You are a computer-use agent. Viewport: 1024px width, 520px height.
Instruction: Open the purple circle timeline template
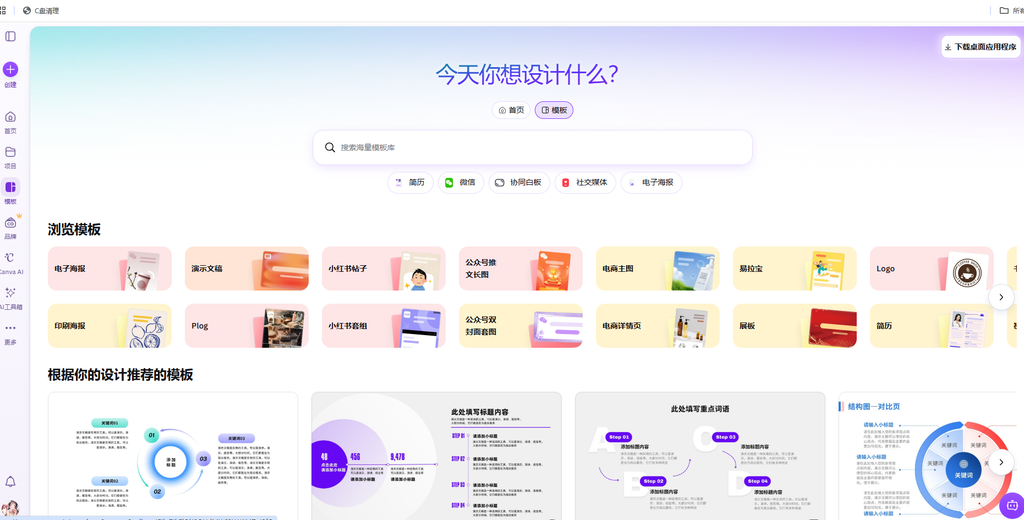436,456
